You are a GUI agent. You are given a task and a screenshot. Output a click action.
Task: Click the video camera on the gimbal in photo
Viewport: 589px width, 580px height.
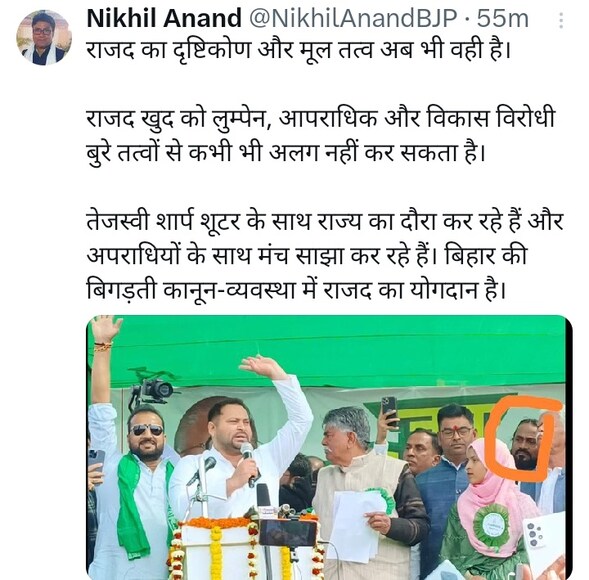(x=154, y=391)
